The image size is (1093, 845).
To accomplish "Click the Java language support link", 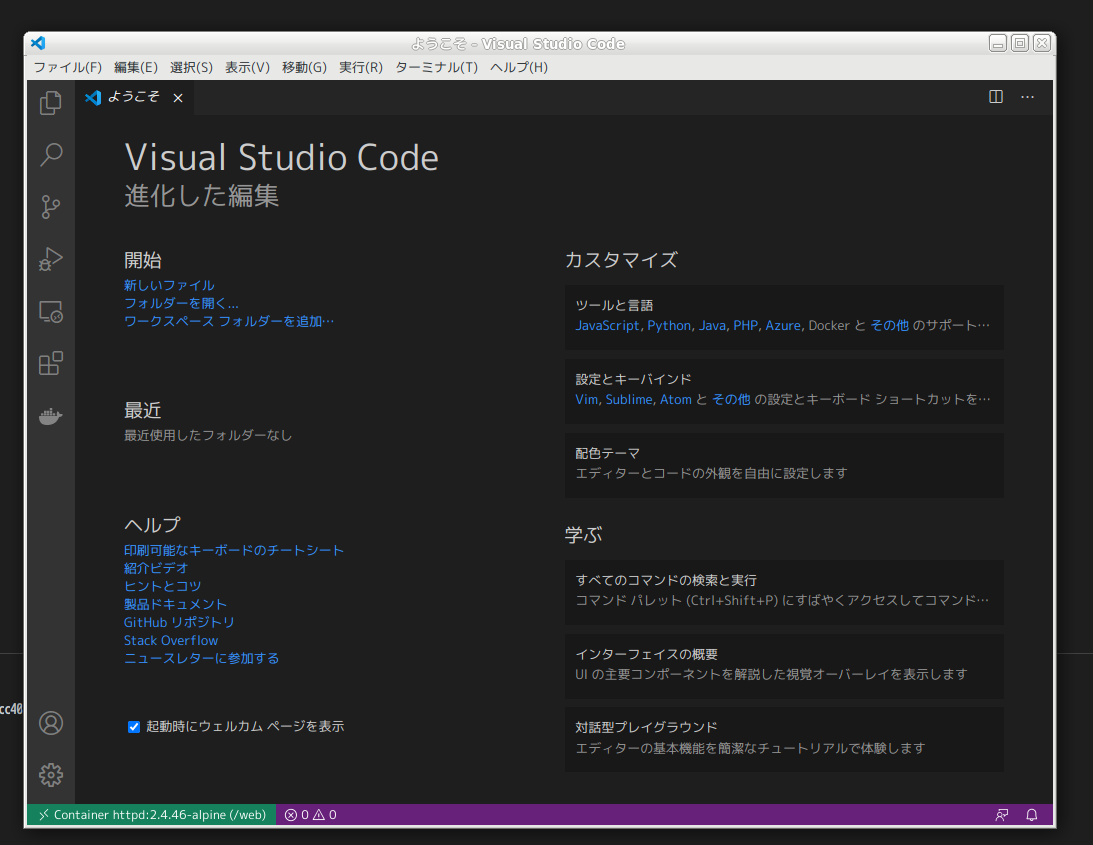I will (712, 326).
